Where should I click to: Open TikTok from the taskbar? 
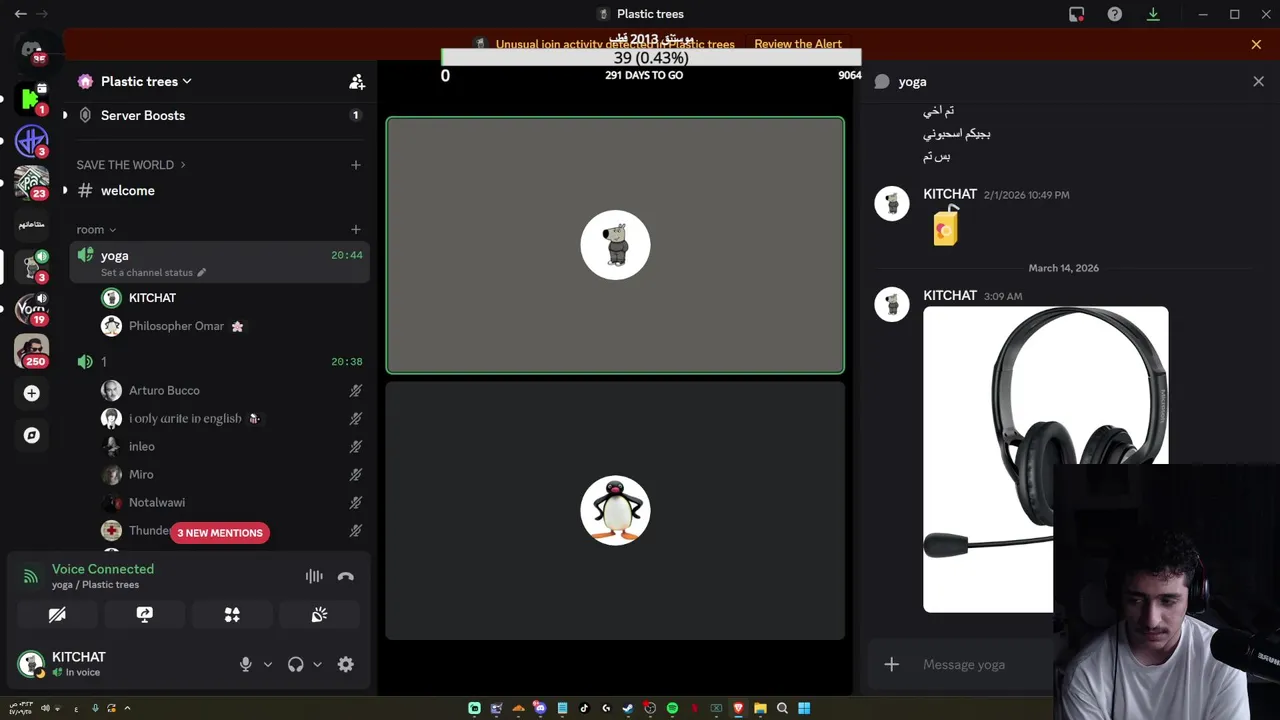584,708
